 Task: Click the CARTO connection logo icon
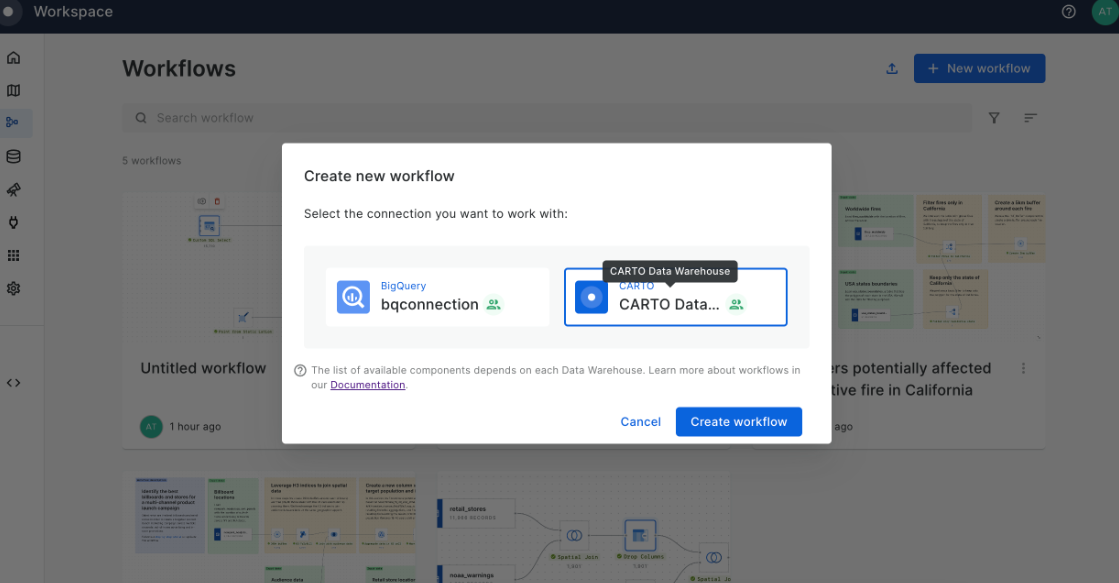[x=591, y=297]
